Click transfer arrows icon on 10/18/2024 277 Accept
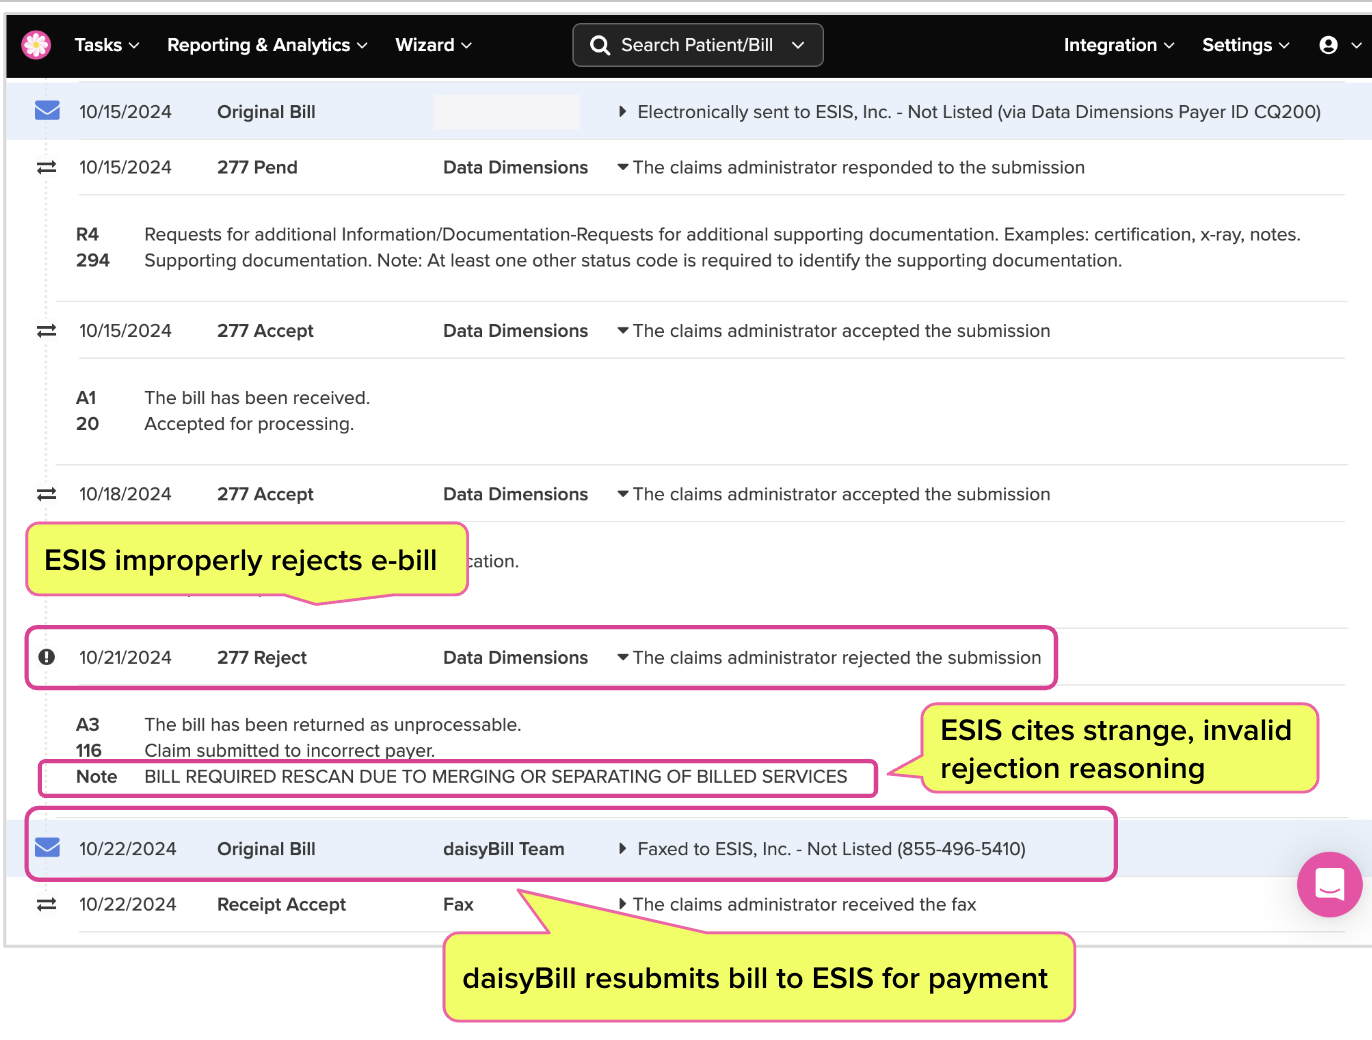This screenshot has width=1372, height=1040. [x=46, y=494]
